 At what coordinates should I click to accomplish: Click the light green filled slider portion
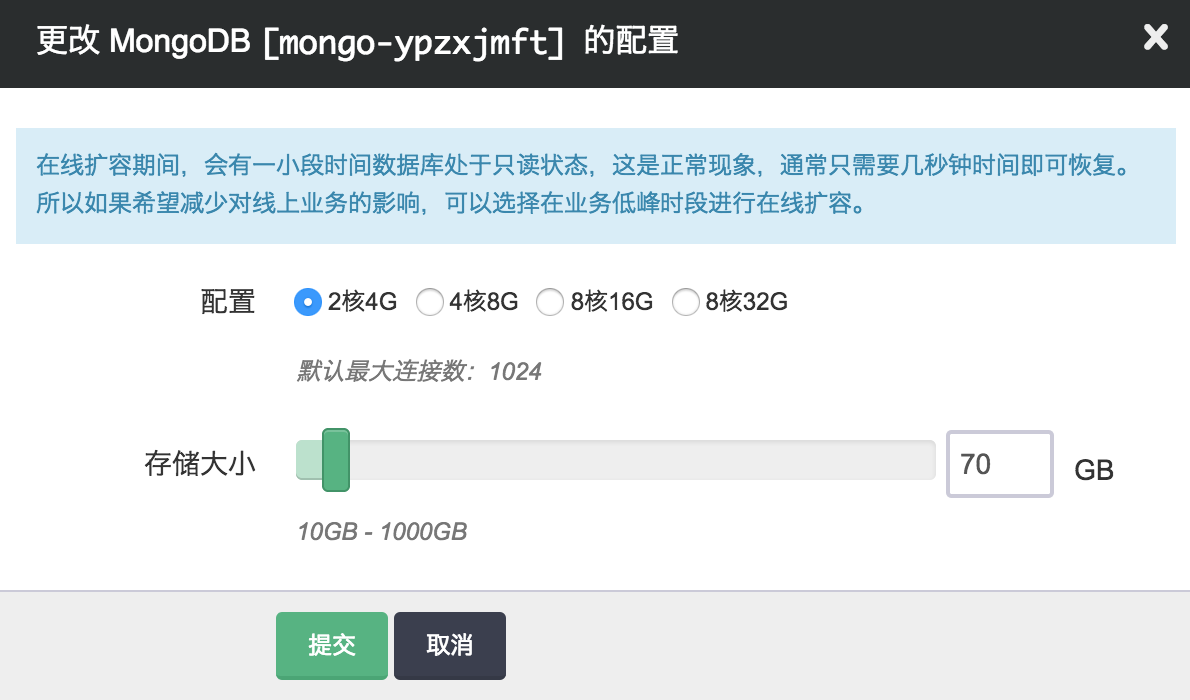(309, 460)
